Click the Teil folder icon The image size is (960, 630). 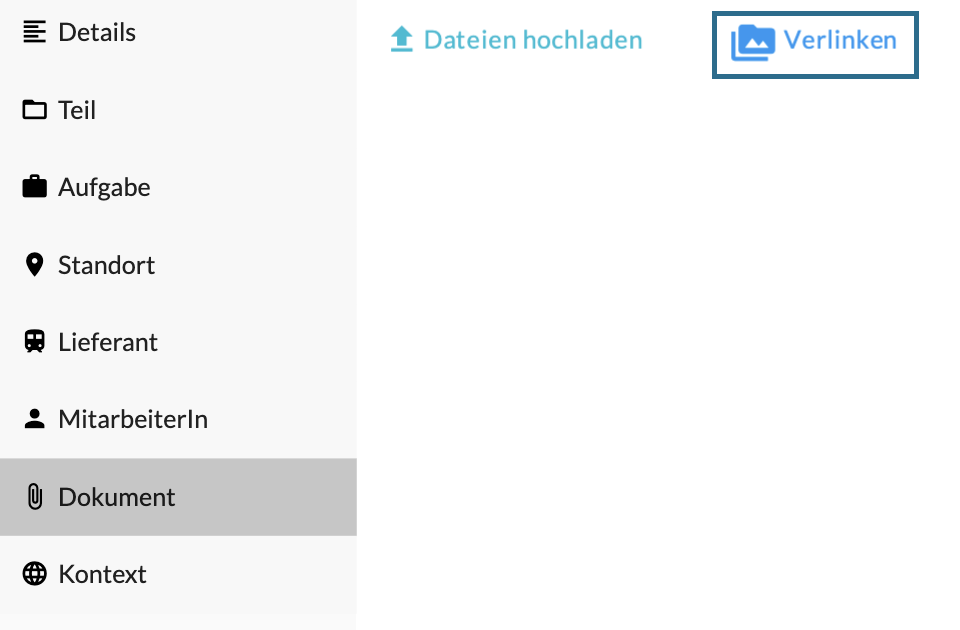35,110
